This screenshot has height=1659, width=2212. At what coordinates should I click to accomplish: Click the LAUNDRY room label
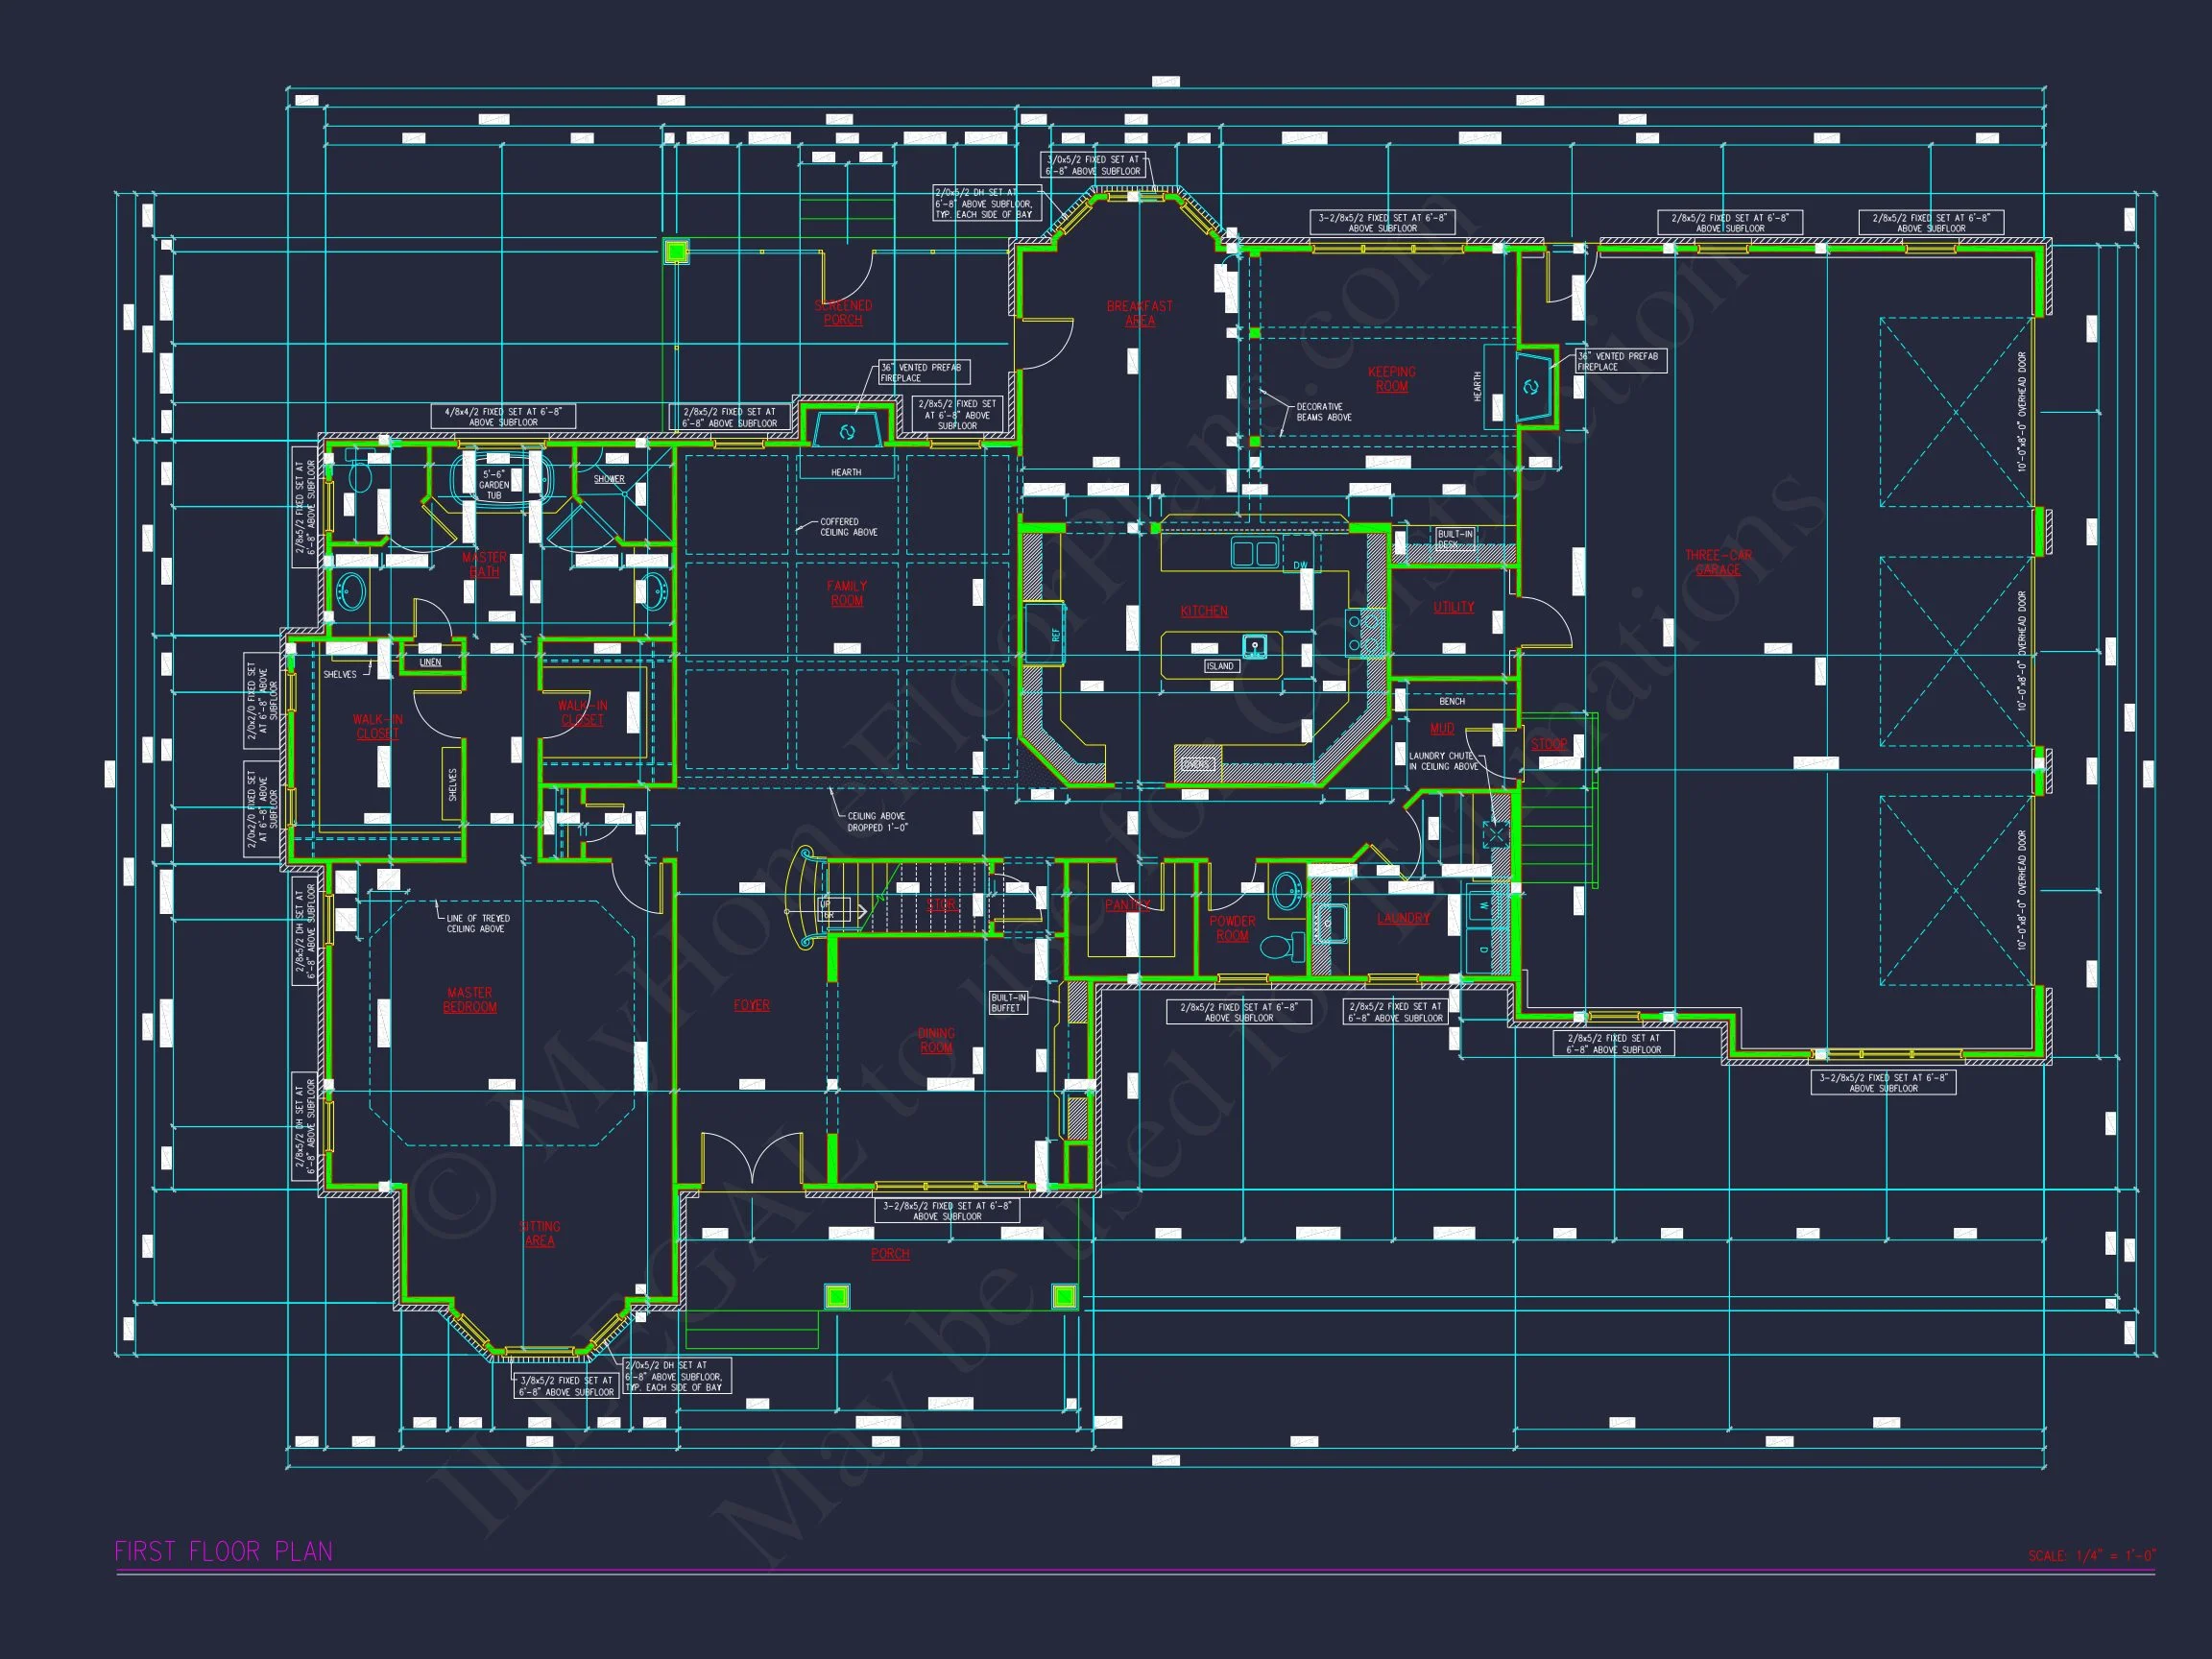(x=1403, y=918)
